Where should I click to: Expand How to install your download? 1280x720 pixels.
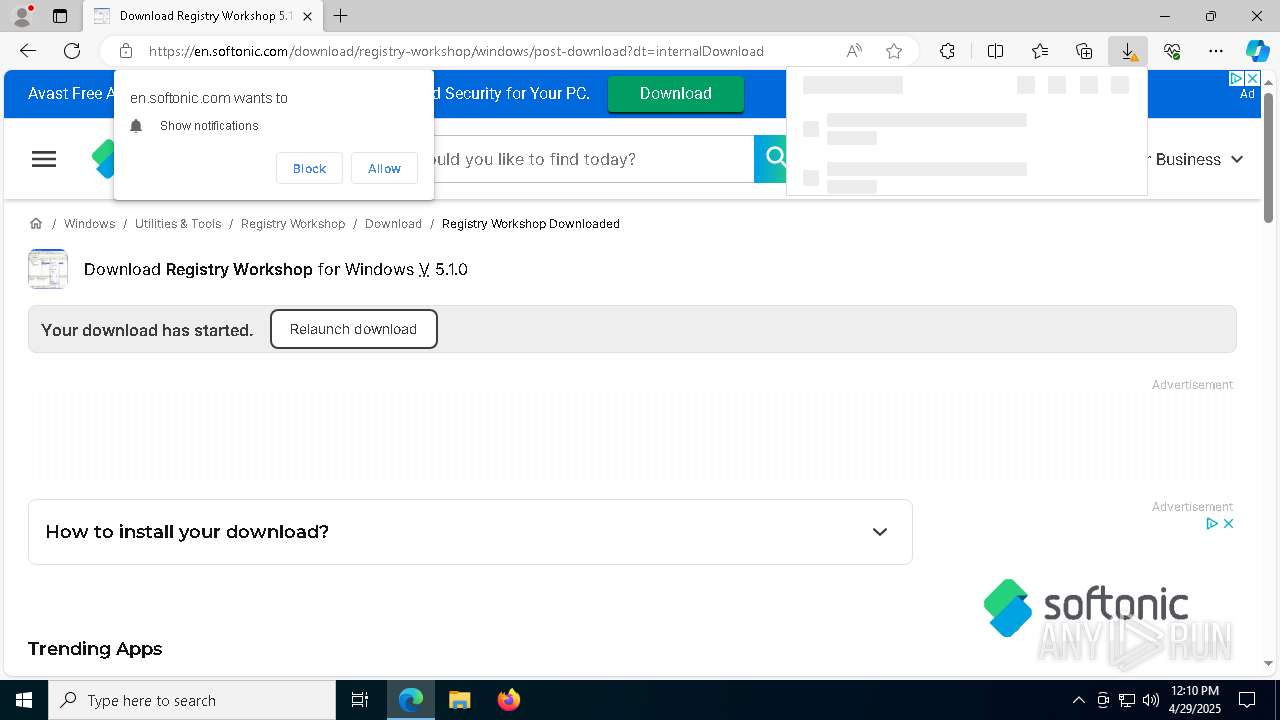click(470, 532)
